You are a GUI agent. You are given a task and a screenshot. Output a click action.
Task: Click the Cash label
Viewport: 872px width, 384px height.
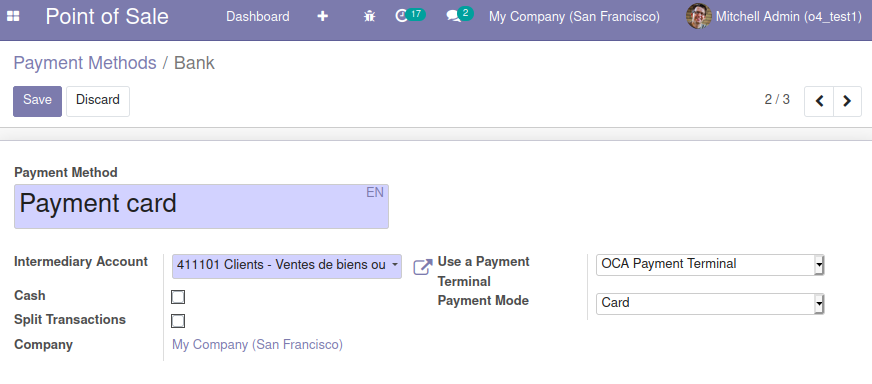[30, 296]
